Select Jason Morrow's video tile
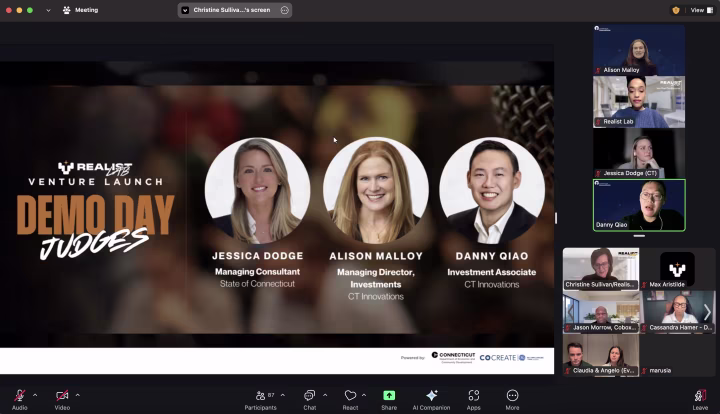The width and height of the screenshot is (720, 414). pyautogui.click(x=601, y=312)
